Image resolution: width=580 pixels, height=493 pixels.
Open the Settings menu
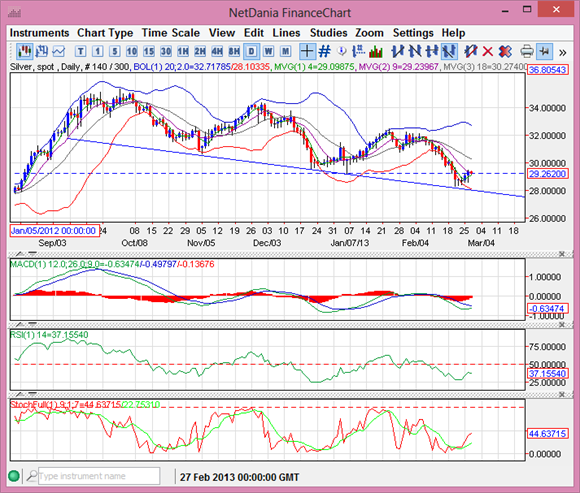coord(413,33)
